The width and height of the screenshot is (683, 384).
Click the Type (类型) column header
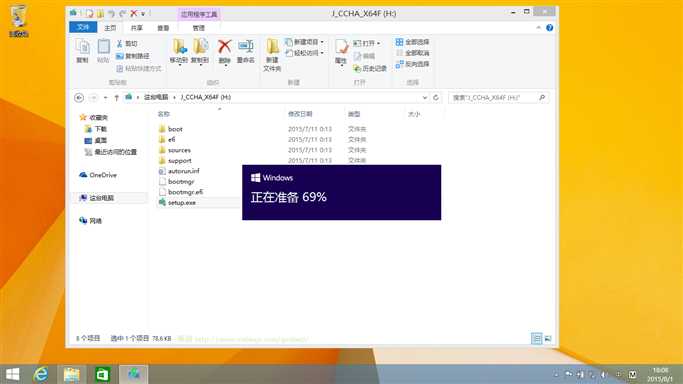[354, 114]
